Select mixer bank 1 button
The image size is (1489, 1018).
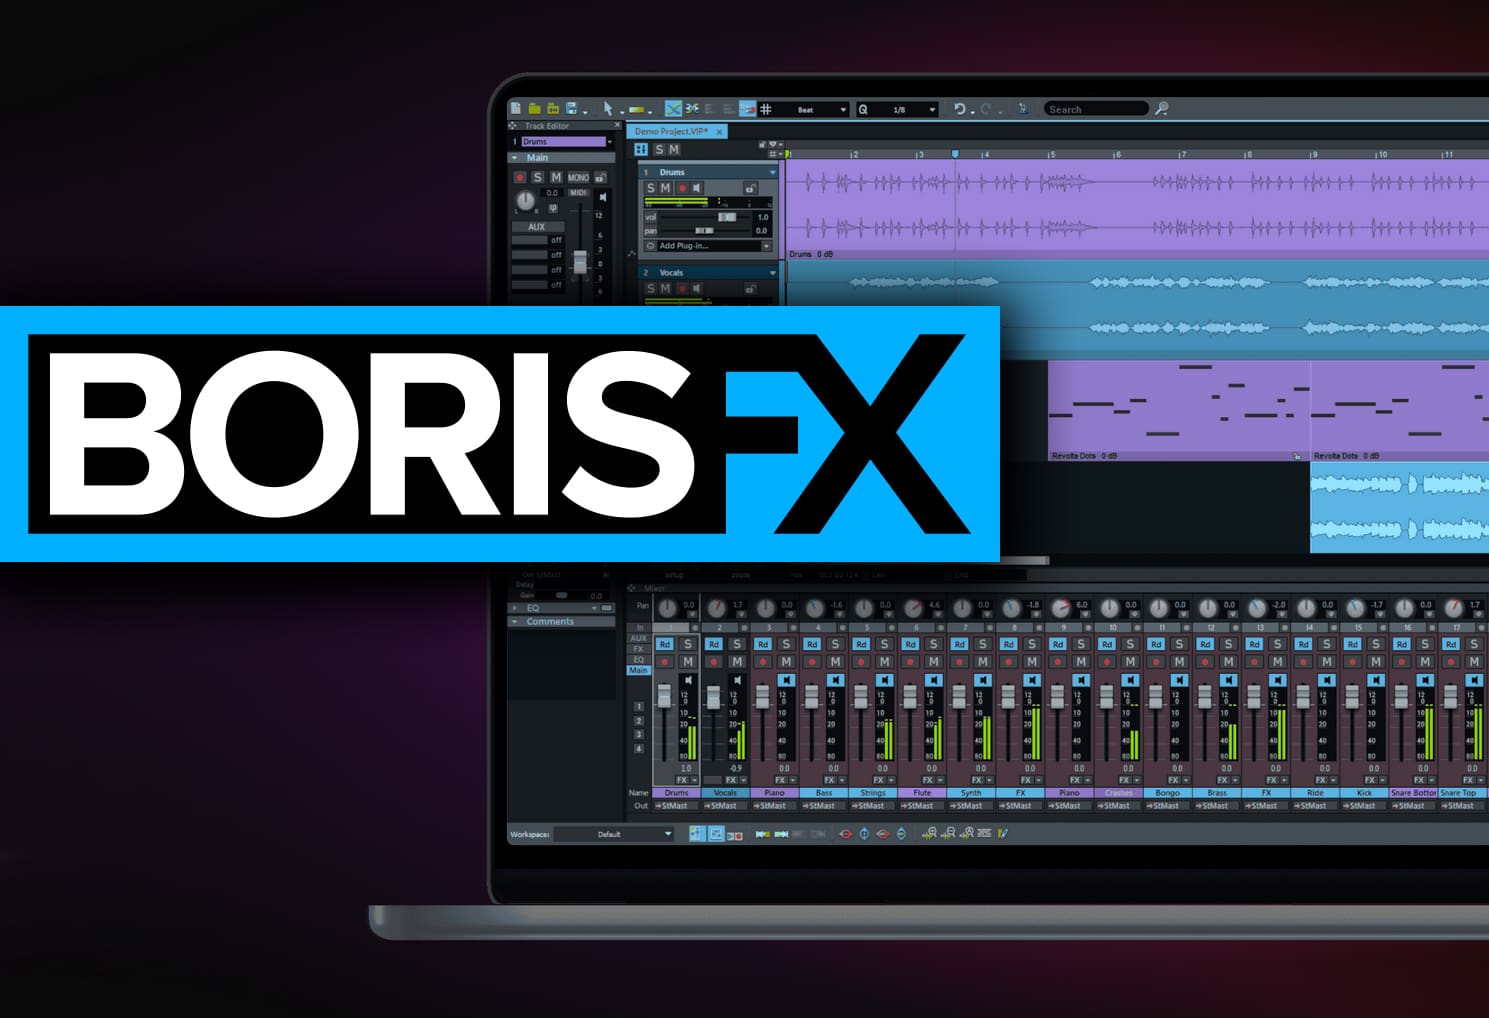pyautogui.click(x=639, y=706)
